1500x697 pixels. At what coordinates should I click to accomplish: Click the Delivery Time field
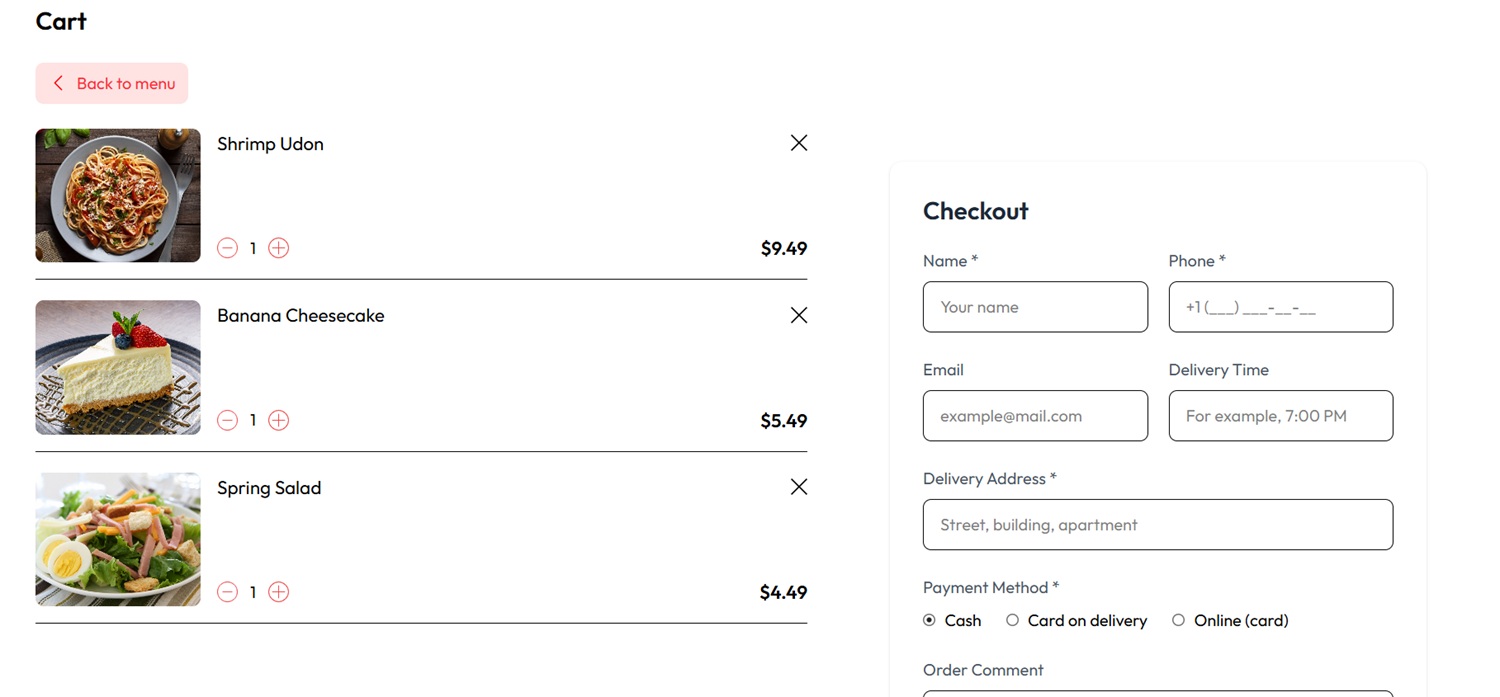click(x=1280, y=416)
